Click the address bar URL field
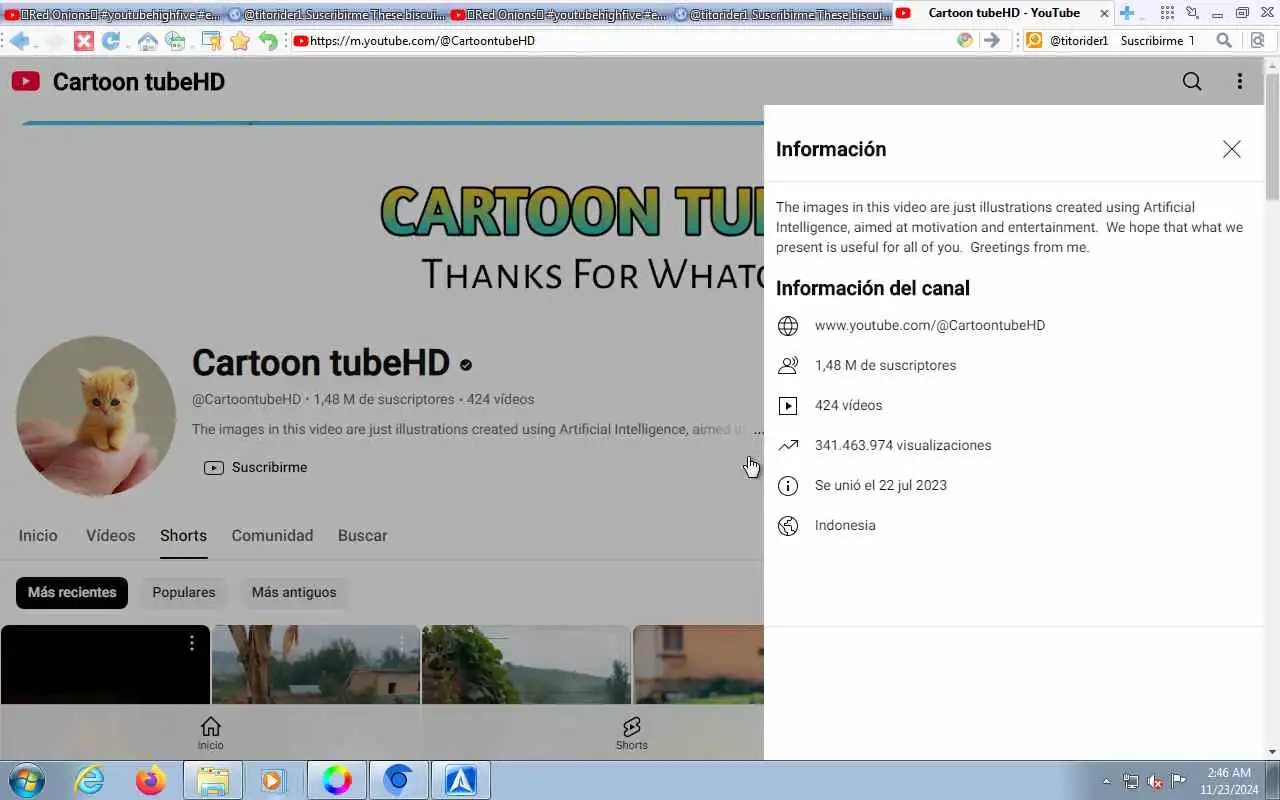 [620, 41]
